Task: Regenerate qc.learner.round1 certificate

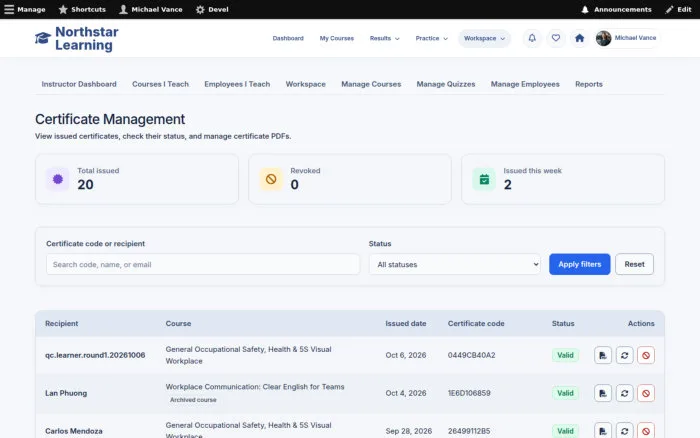Action: click(625, 355)
